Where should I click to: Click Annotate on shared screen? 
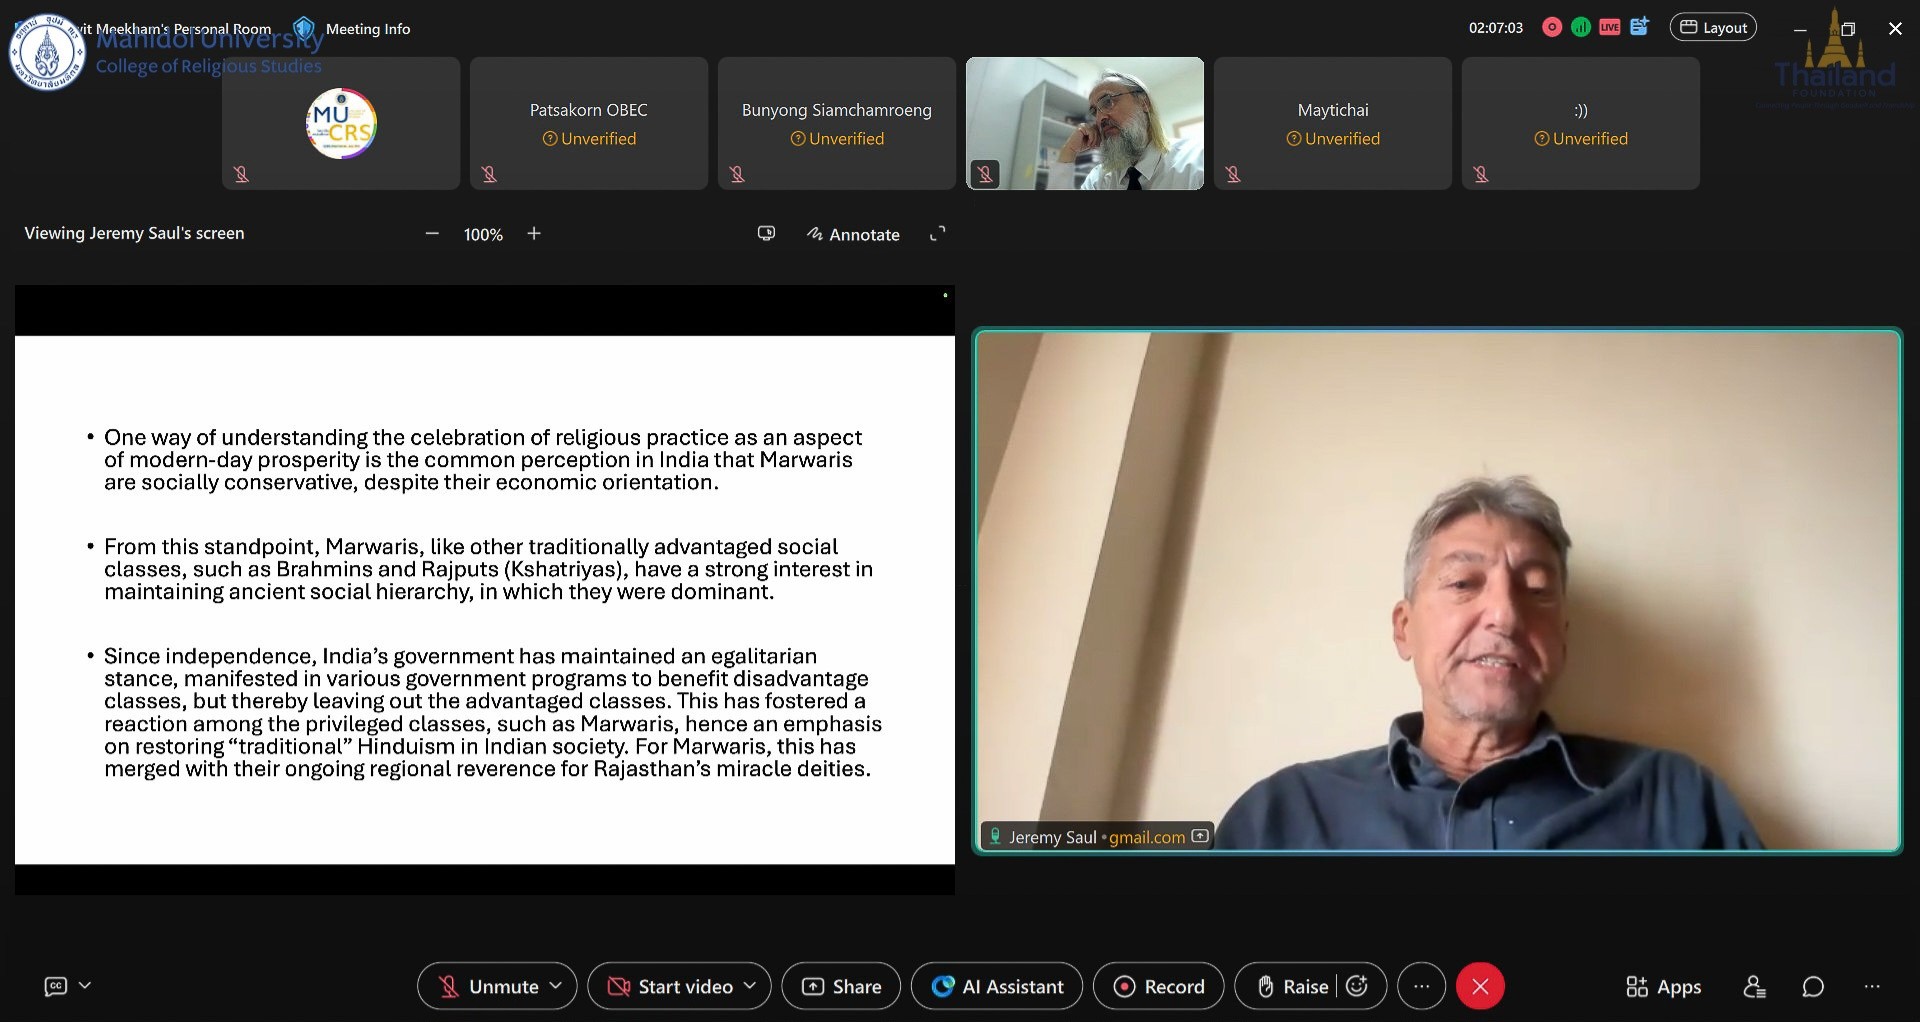(x=853, y=234)
